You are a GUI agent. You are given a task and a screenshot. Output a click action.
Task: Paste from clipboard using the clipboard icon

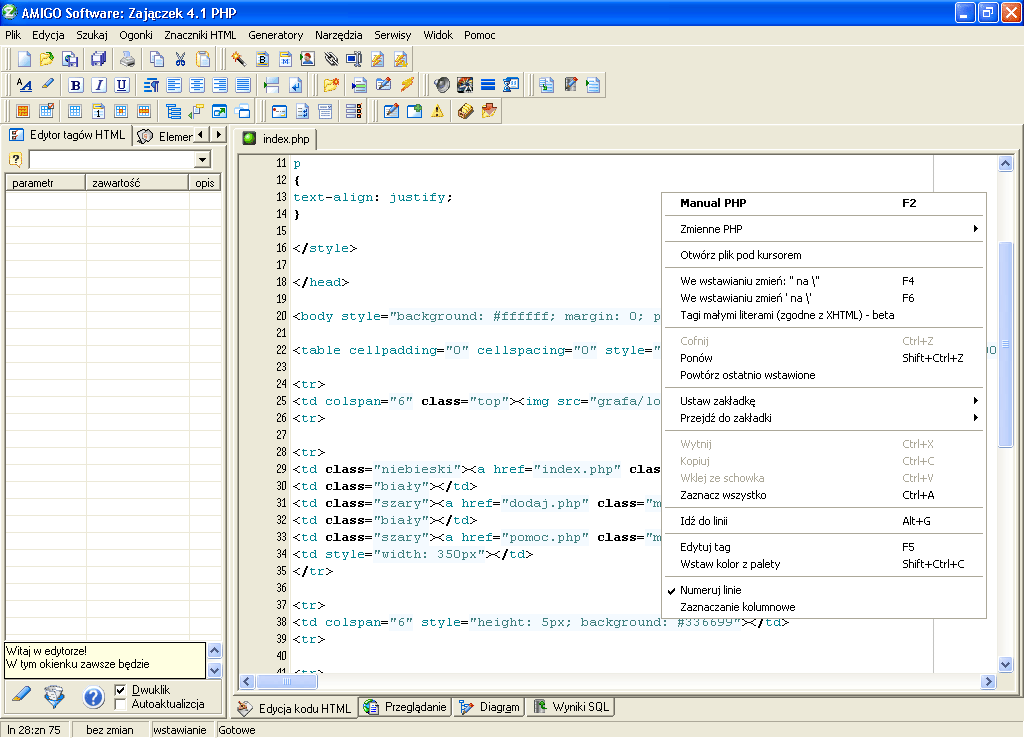point(203,59)
